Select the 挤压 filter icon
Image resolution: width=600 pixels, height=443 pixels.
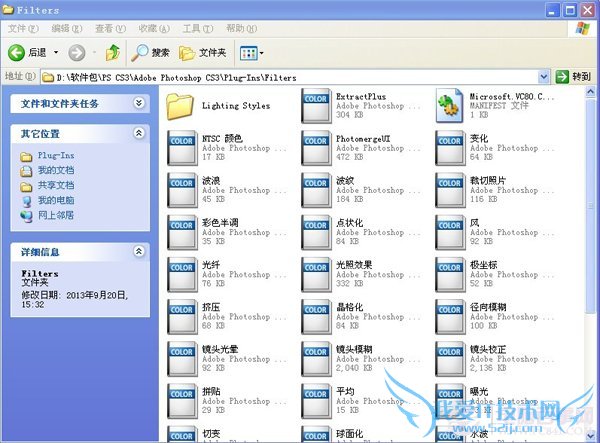182,317
